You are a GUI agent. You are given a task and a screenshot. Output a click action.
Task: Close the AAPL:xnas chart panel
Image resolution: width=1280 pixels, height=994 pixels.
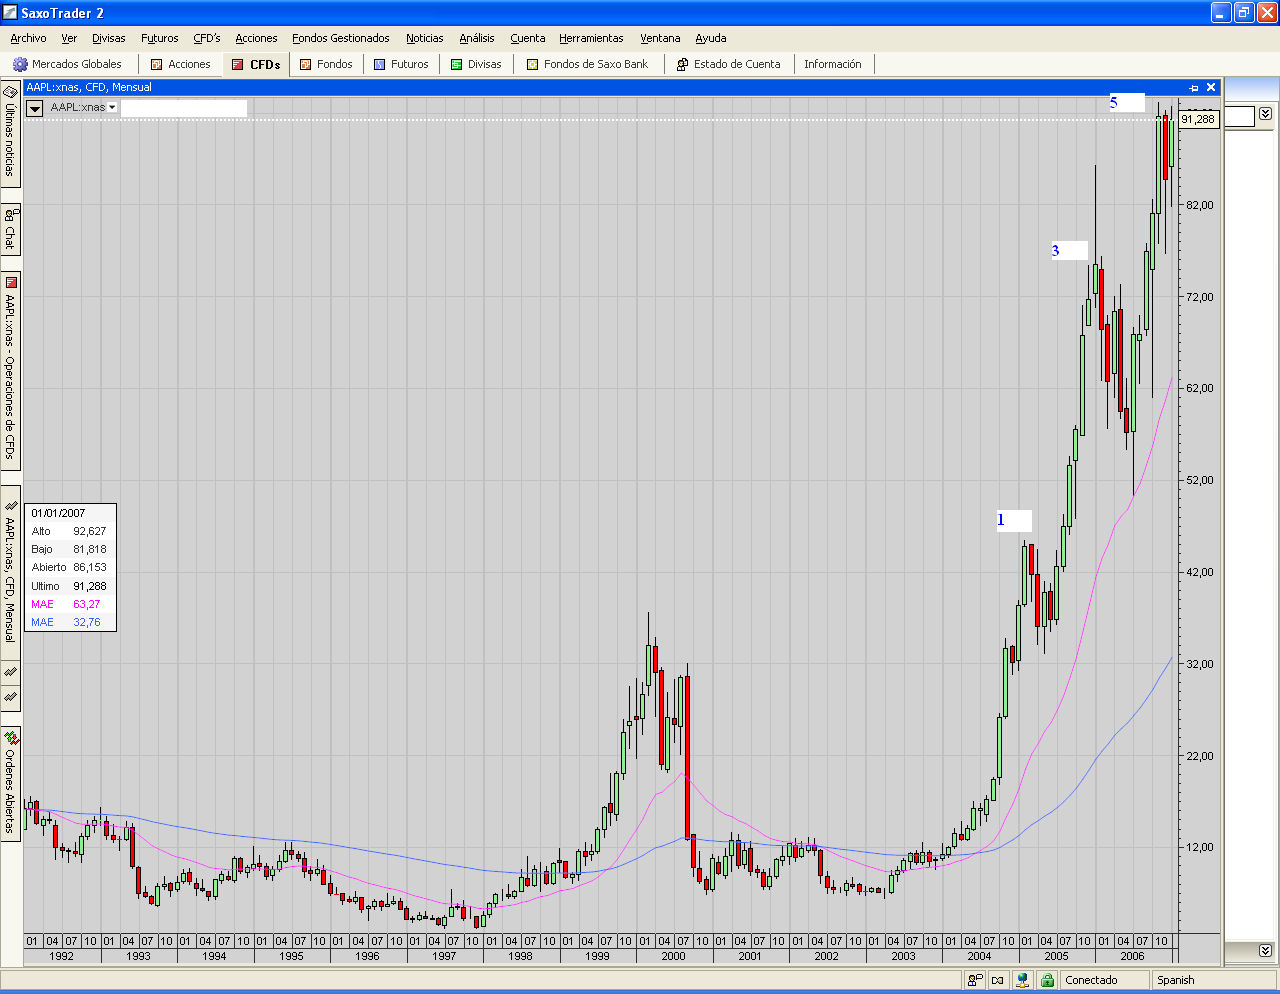pyautogui.click(x=1211, y=88)
